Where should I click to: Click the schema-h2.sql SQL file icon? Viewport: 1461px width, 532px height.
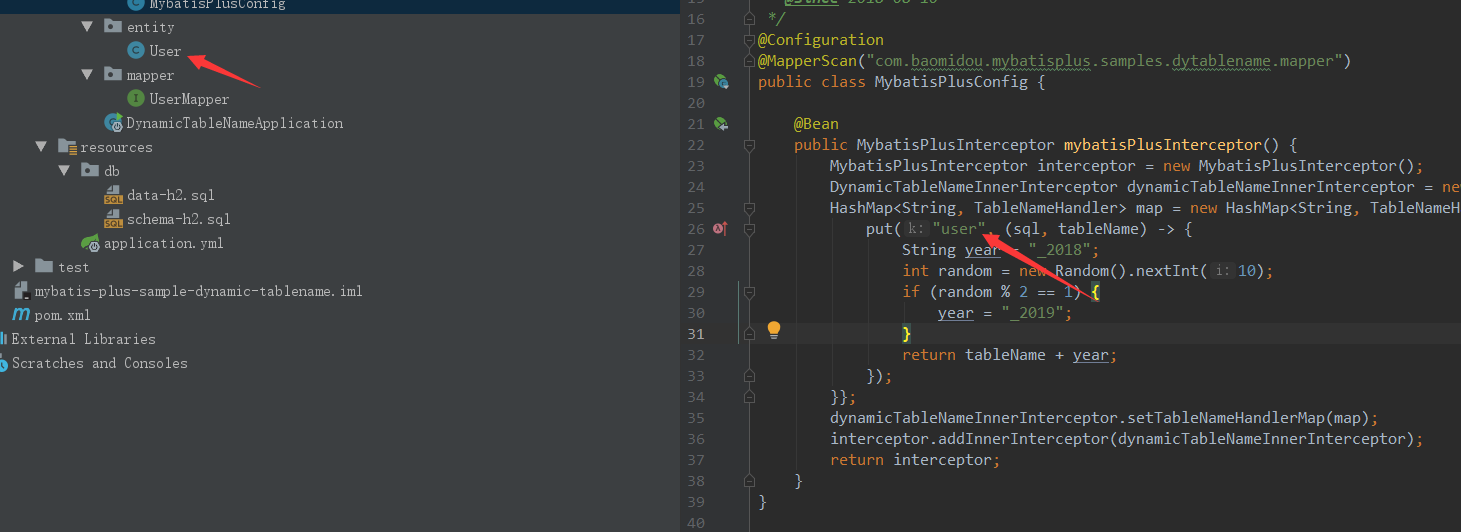(113, 219)
